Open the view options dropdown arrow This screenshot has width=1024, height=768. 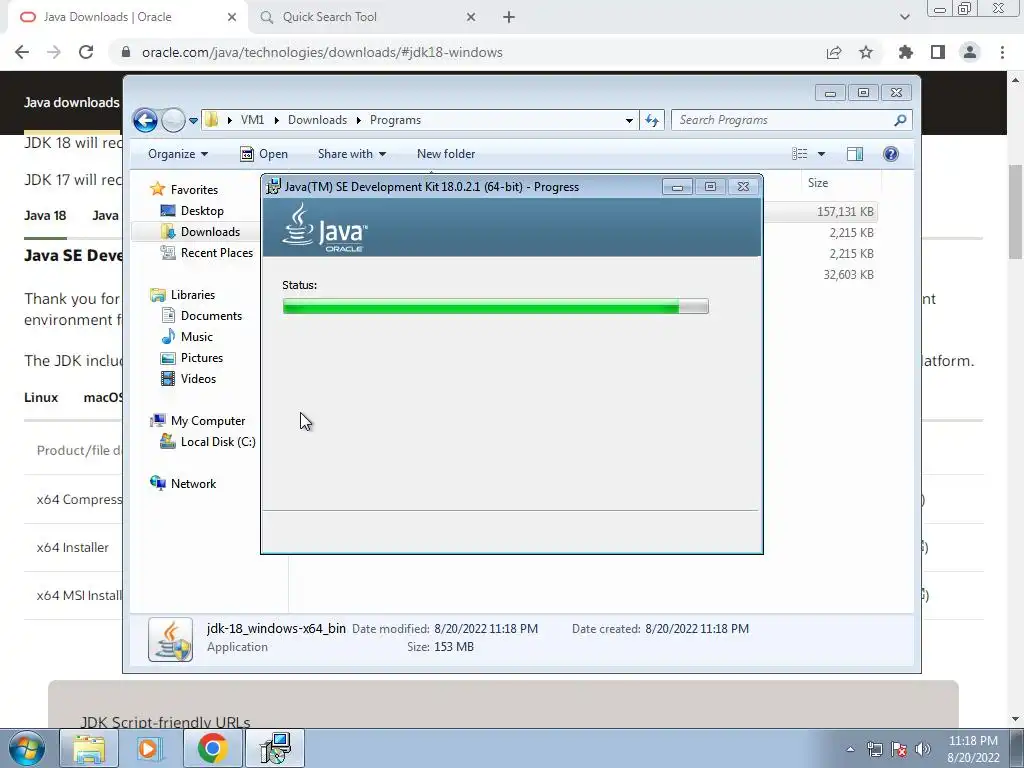[822, 154]
